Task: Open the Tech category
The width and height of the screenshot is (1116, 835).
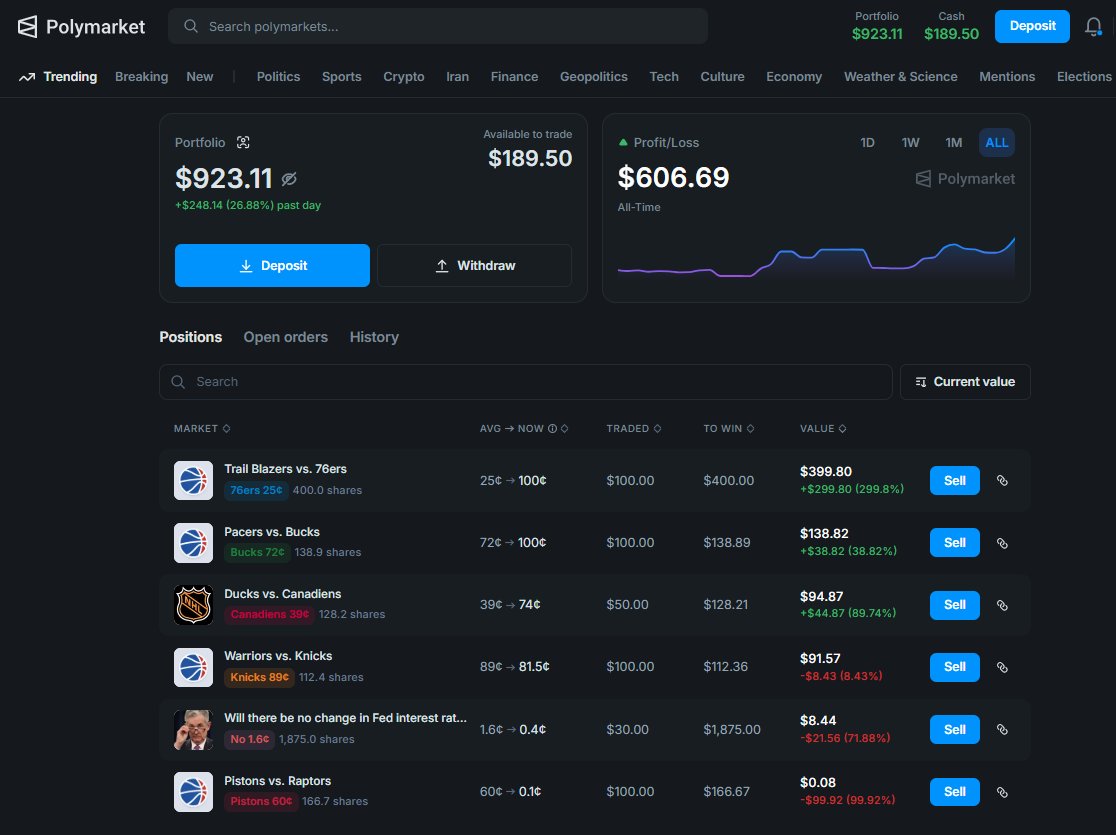Action: (x=664, y=77)
